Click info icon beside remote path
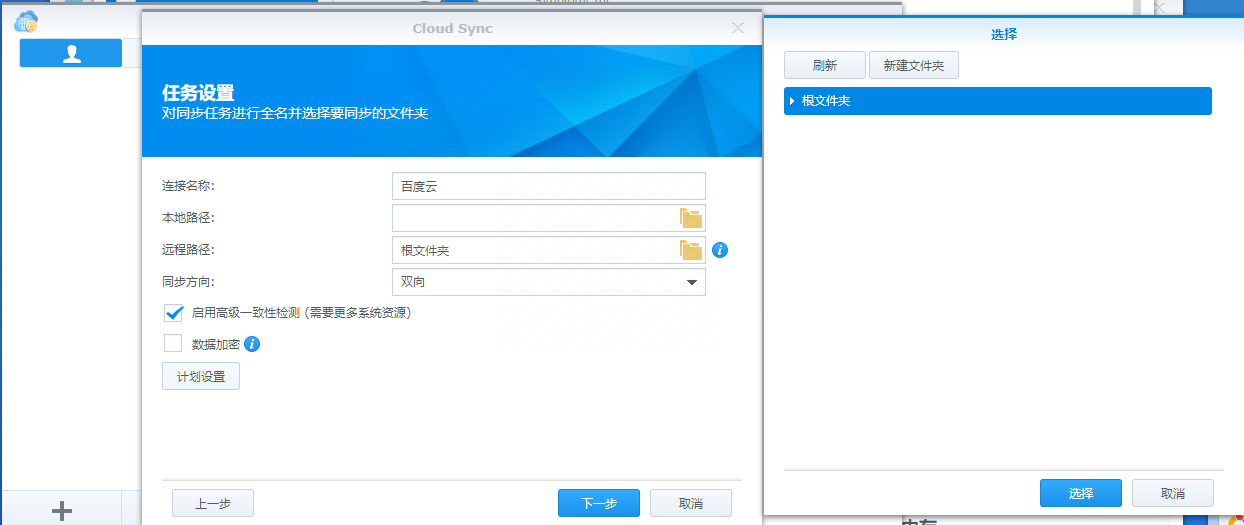Image resolution: width=1244 pixels, height=525 pixels. (720, 250)
